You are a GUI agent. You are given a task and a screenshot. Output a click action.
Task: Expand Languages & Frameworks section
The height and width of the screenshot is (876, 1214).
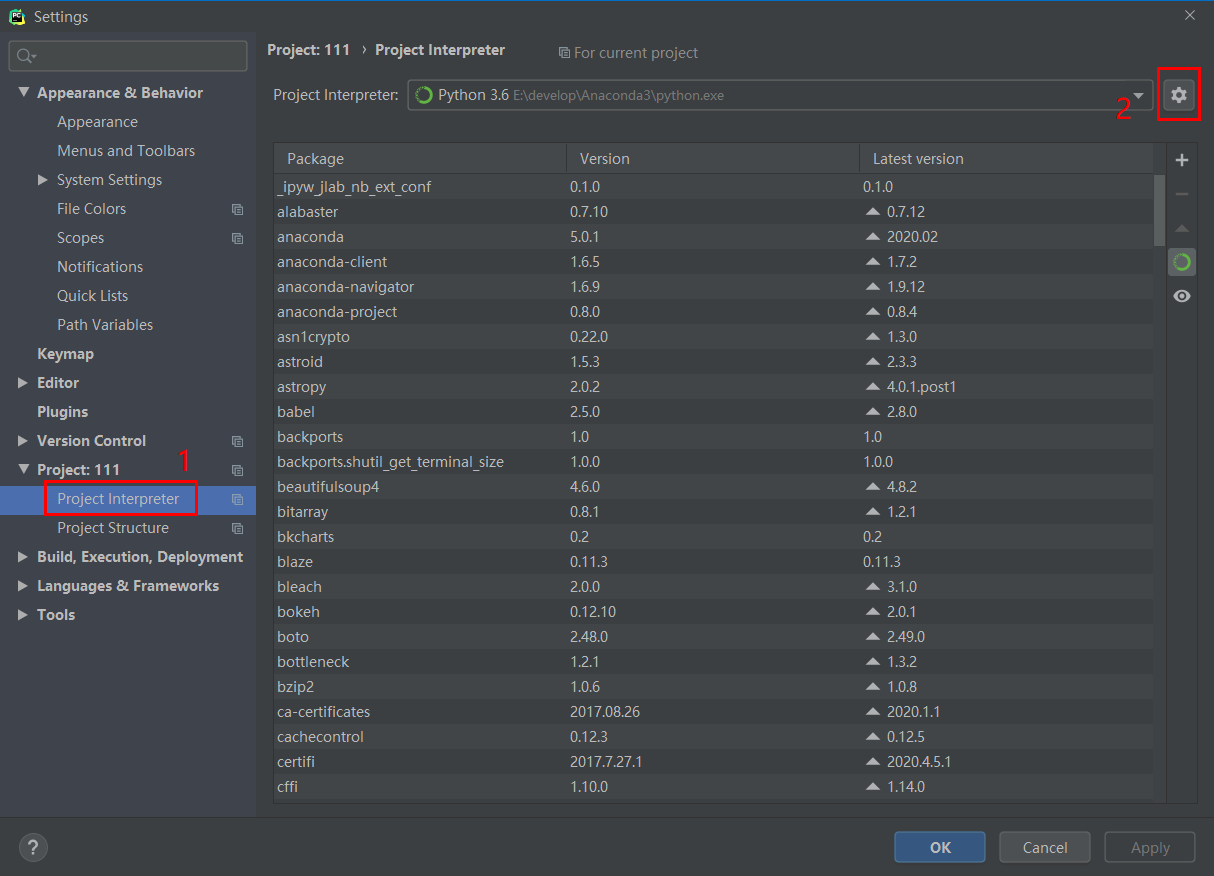(23, 586)
